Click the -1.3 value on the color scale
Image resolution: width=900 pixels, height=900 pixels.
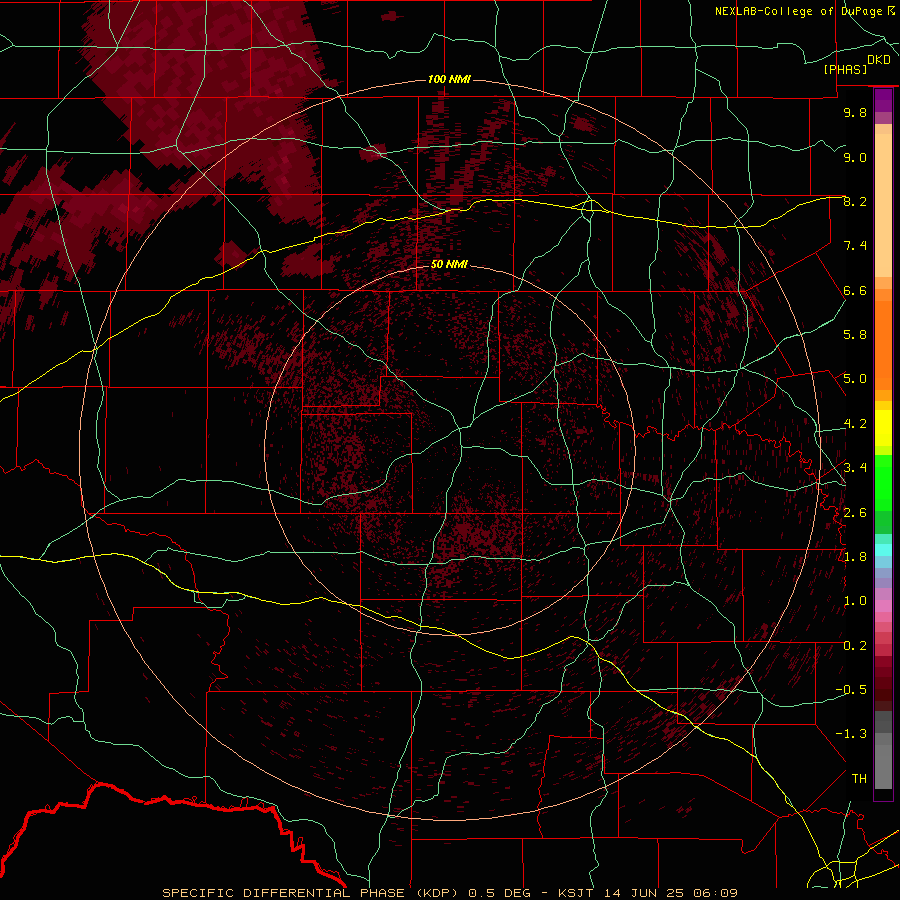(x=851, y=734)
